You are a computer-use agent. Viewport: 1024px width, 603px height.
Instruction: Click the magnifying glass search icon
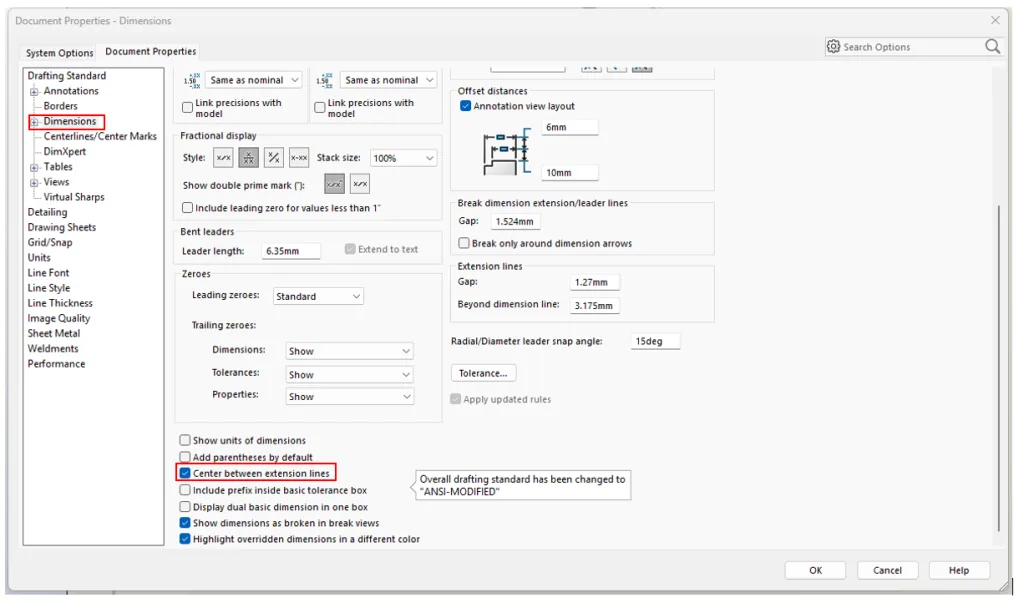[993, 46]
